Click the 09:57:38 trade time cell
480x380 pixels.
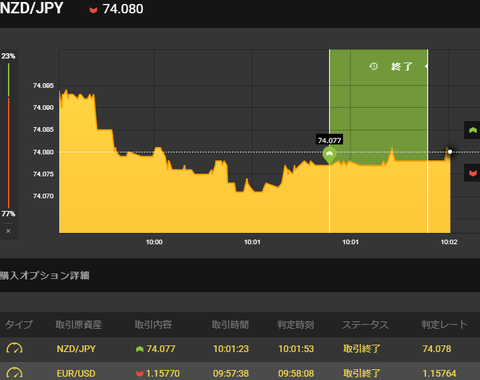pos(231,373)
